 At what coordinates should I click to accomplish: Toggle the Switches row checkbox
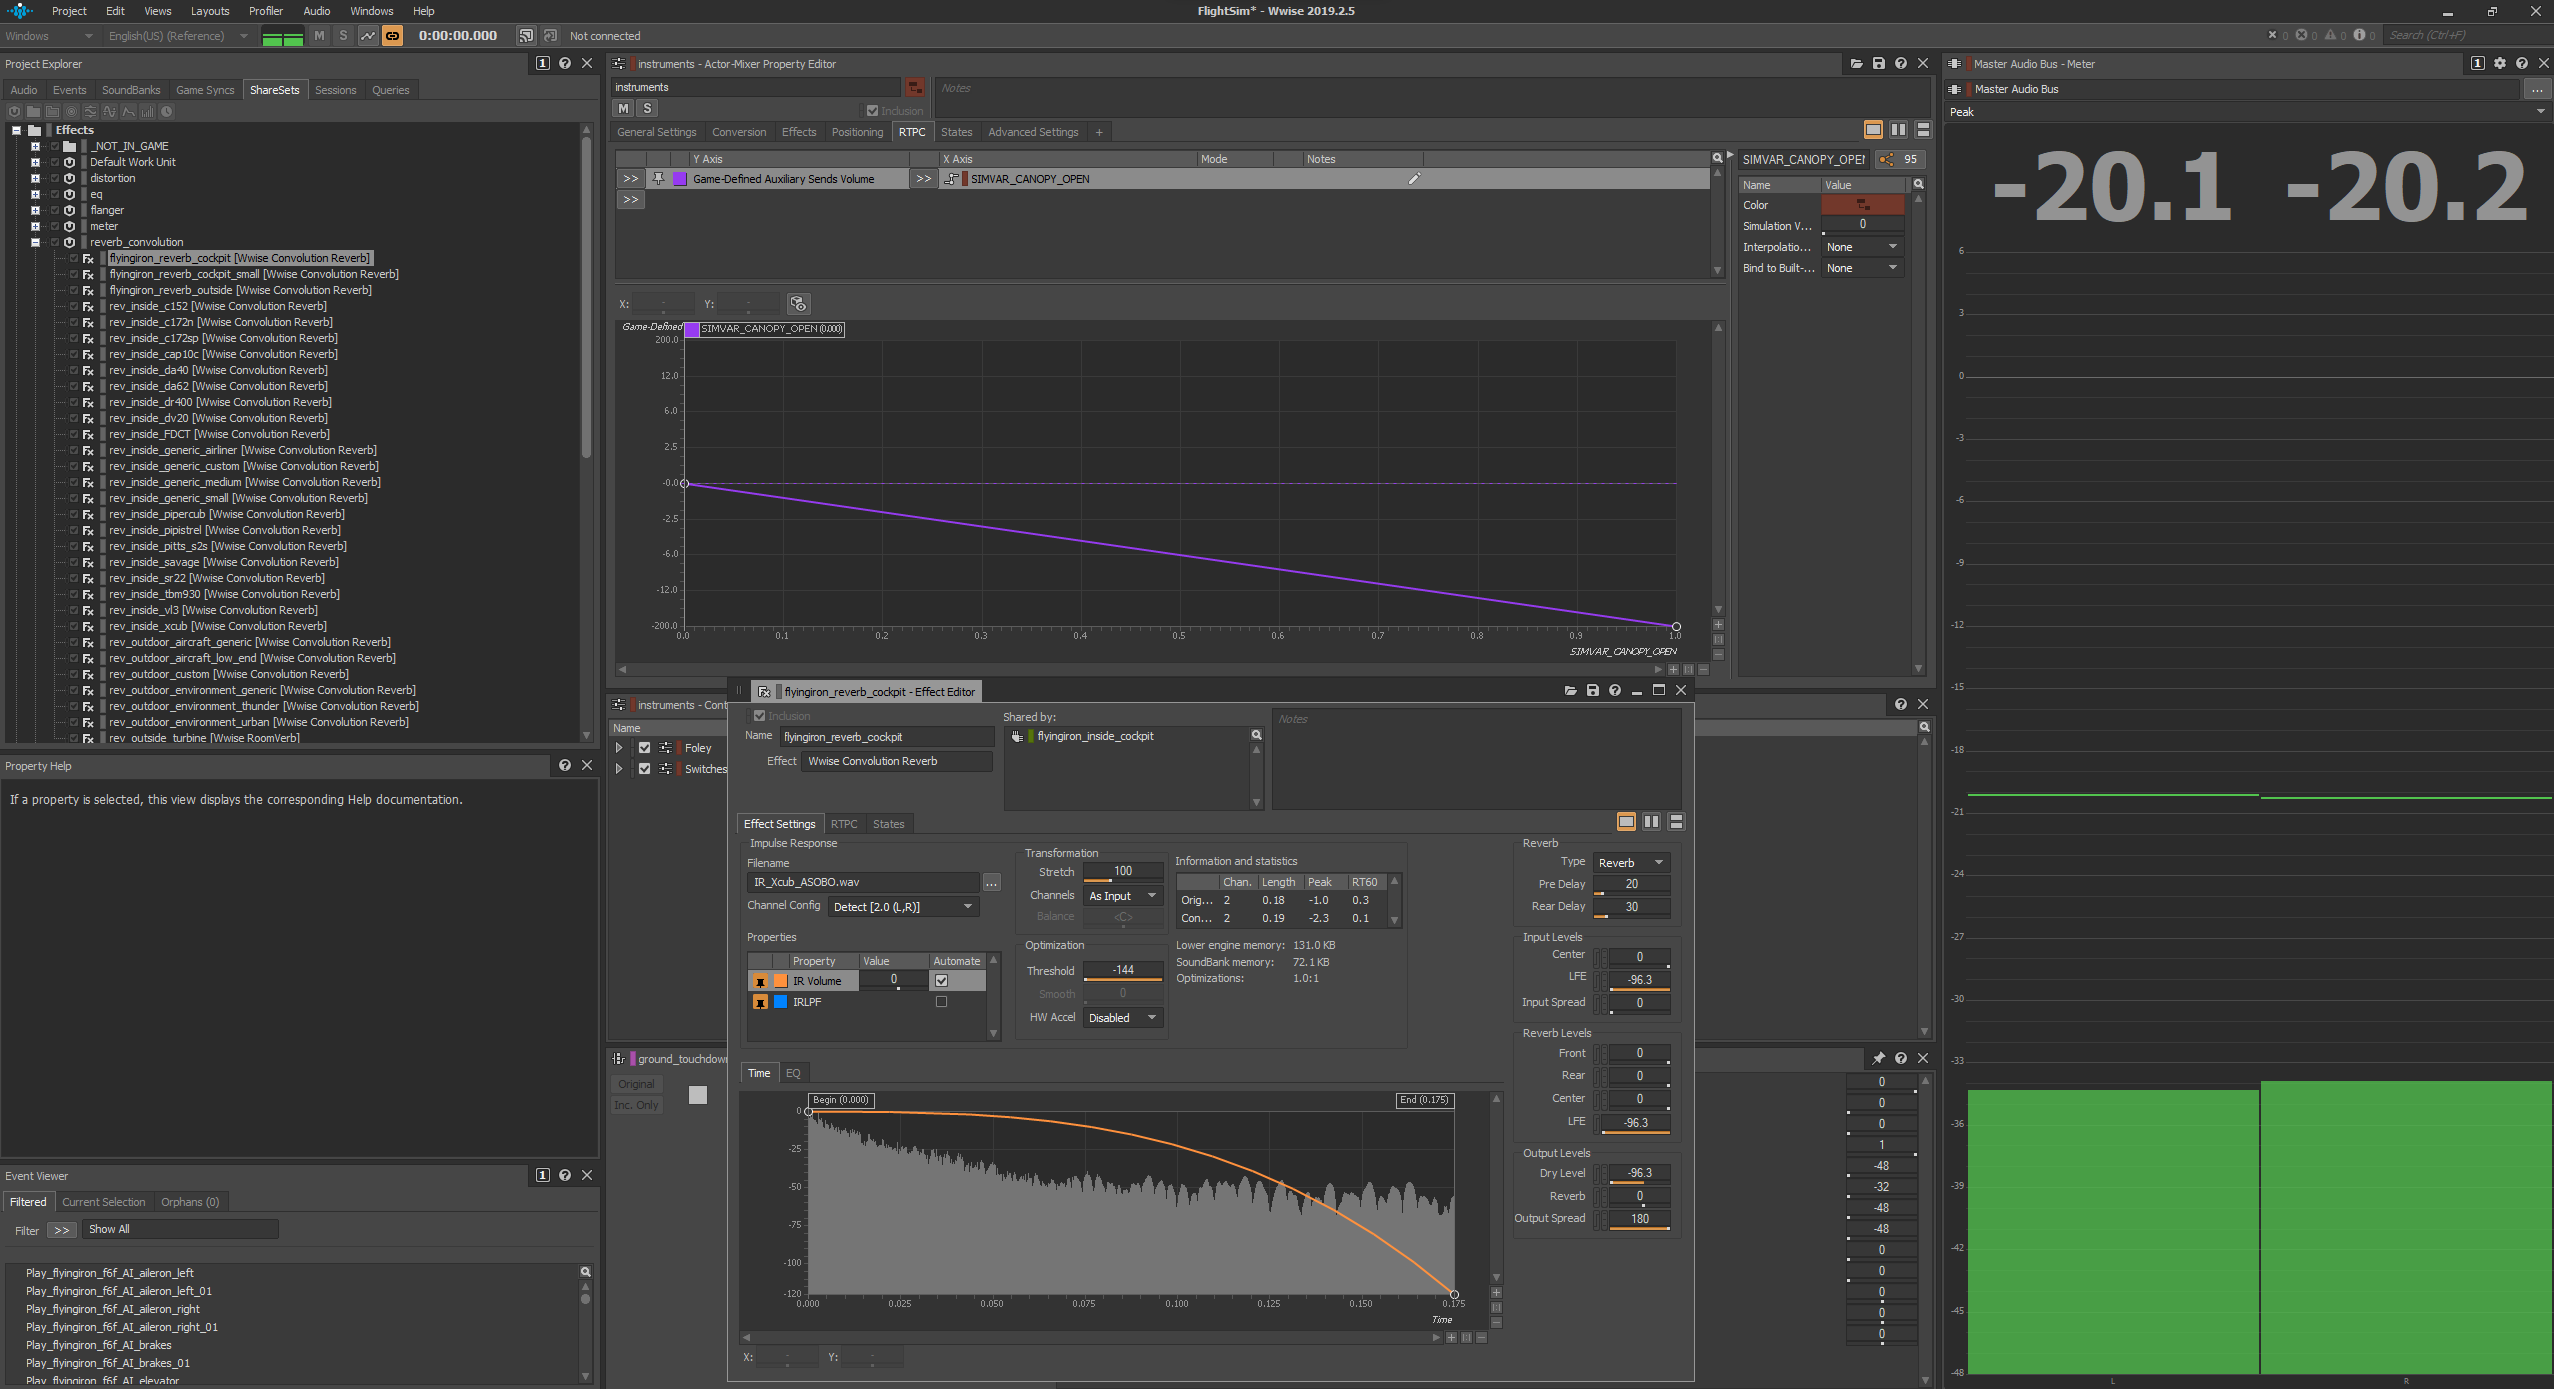tap(645, 769)
